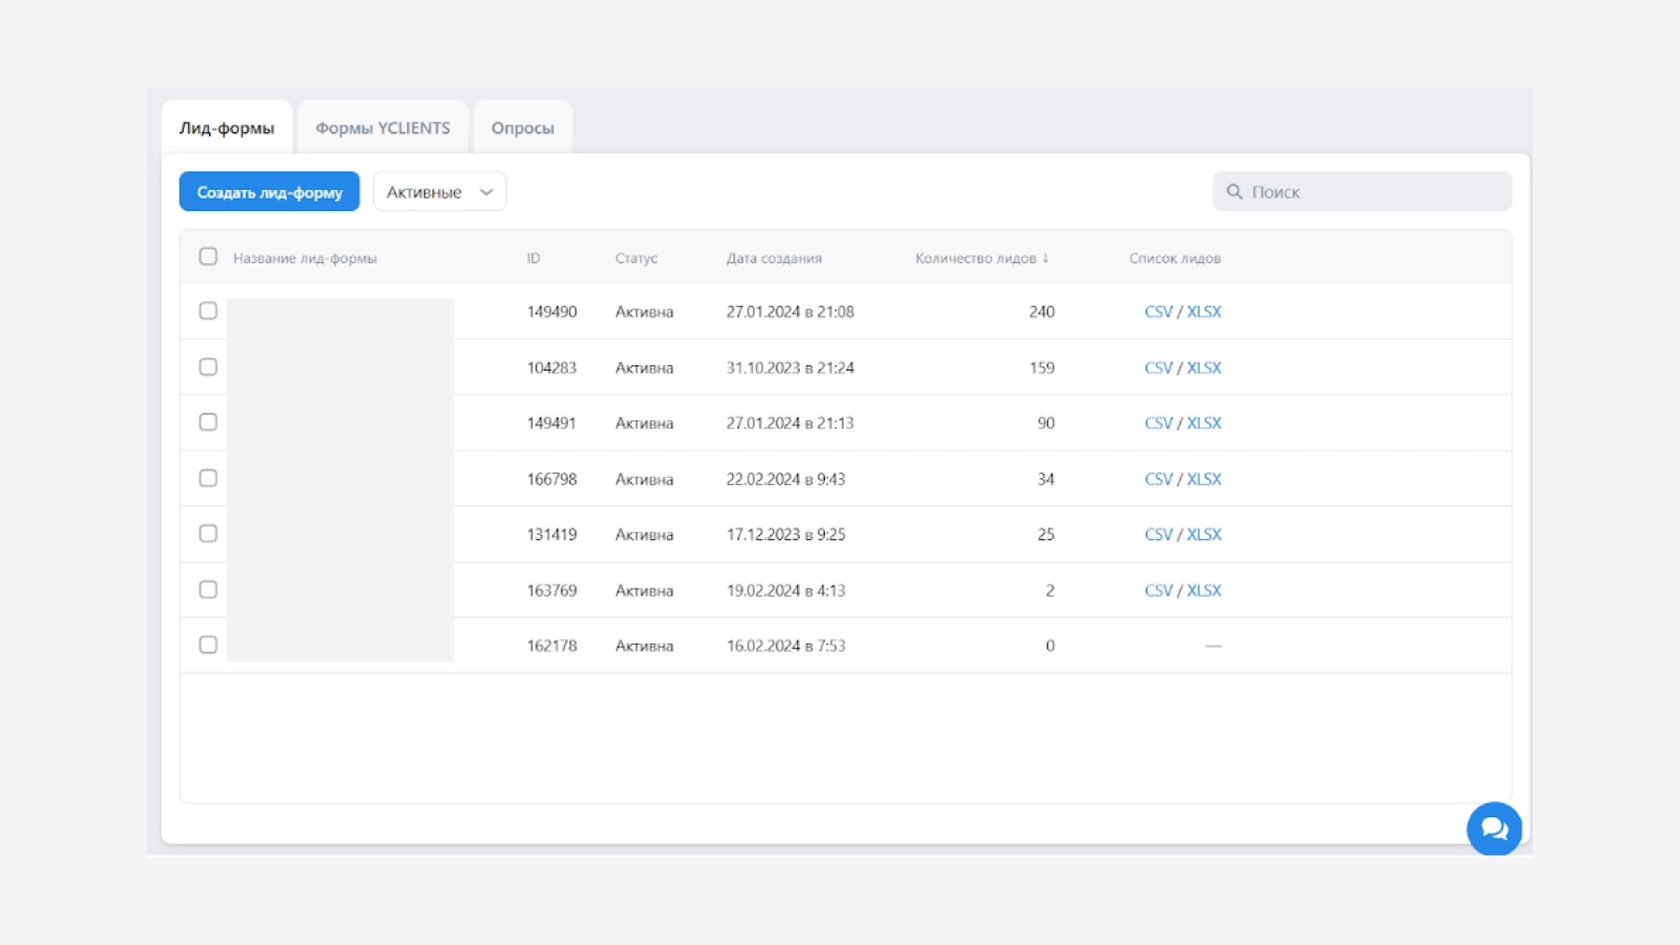The height and width of the screenshot is (945, 1680).
Task: Click the date 31.10.2023 в 21:24
Action: [x=790, y=368]
